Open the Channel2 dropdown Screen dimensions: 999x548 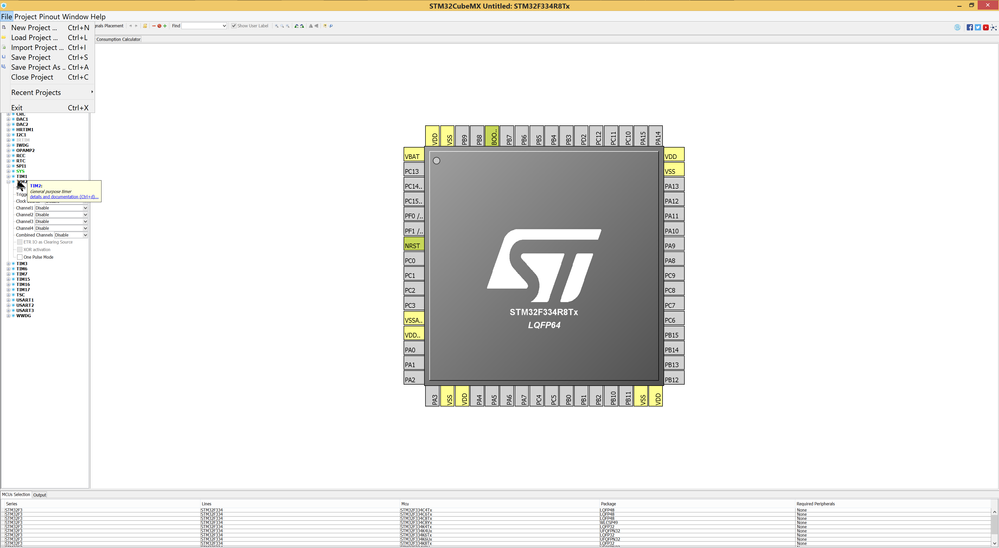(61, 215)
